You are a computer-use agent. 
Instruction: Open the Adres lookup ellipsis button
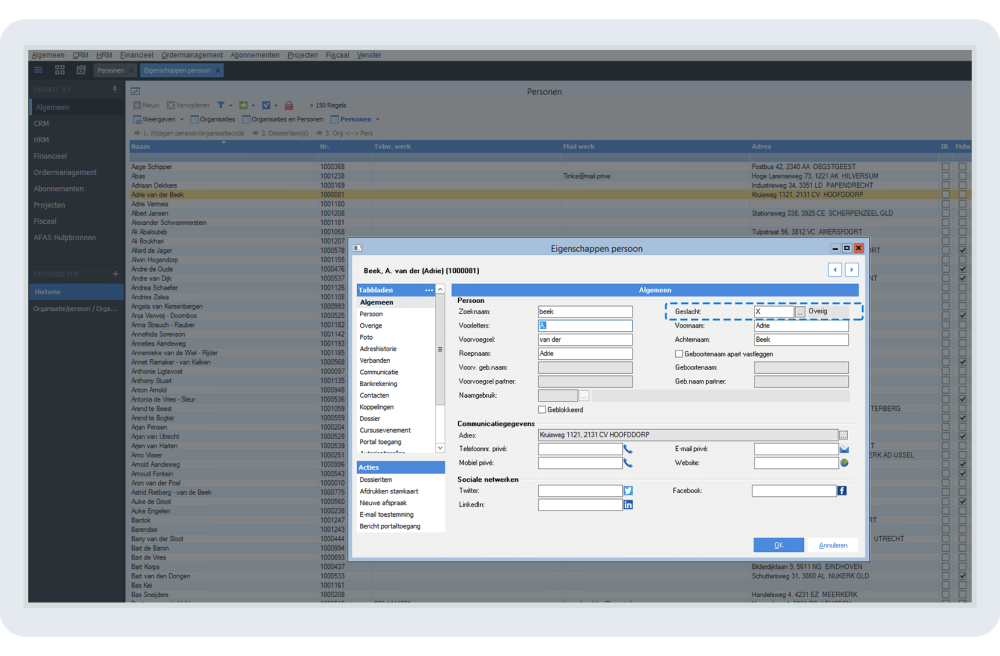coord(843,435)
